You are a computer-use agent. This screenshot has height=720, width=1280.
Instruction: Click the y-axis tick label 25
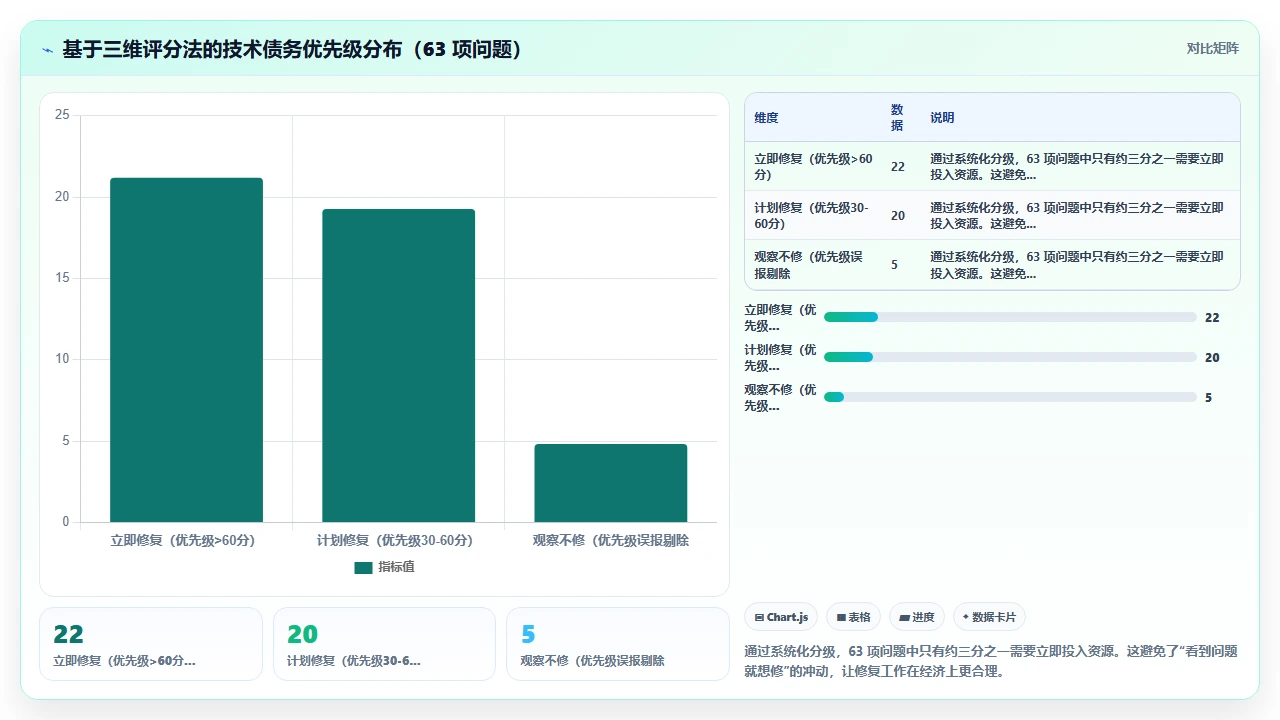click(x=62, y=115)
